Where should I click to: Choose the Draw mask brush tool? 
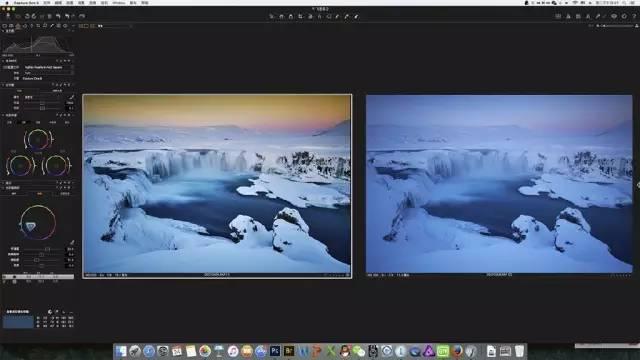pyautogui.click(x=337, y=16)
